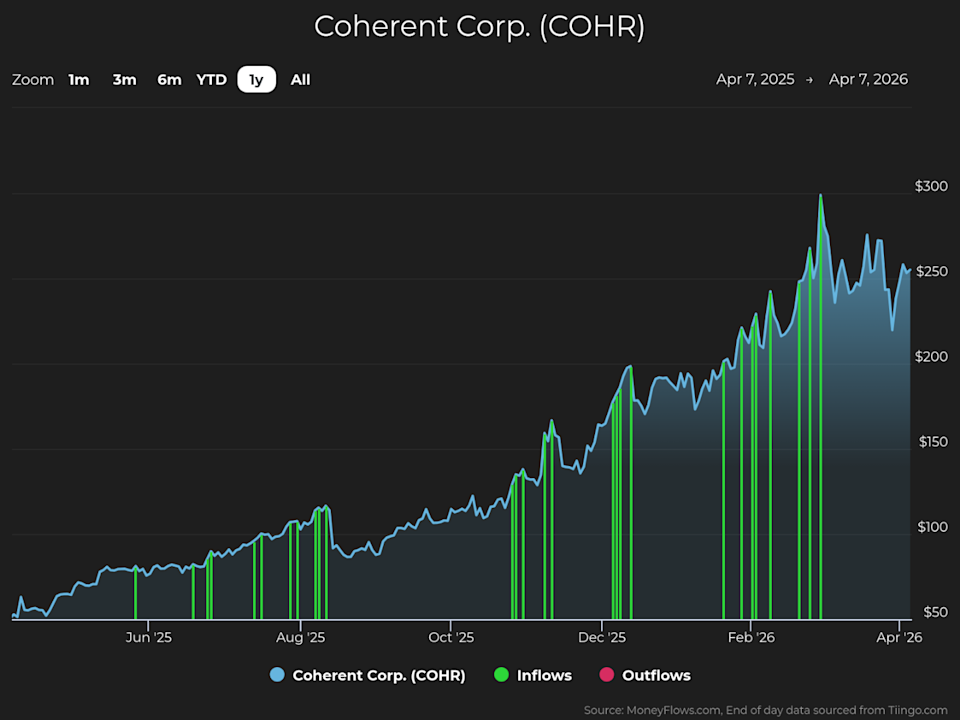This screenshot has width=960, height=720.
Task: Click the $300 y-axis label
Action: tap(930, 186)
